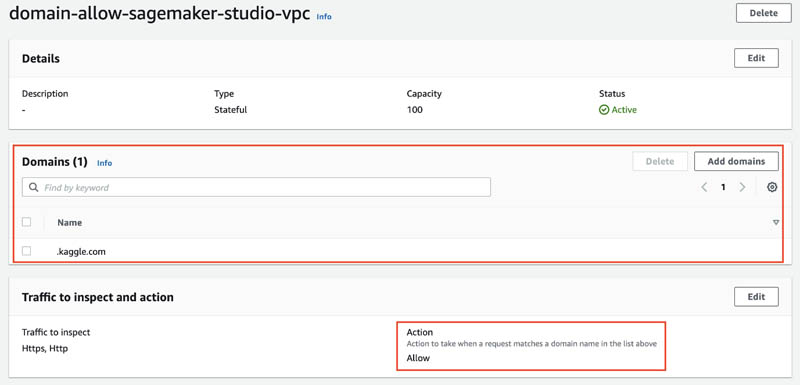Delete the rule group
The image size is (800, 385).
click(763, 13)
